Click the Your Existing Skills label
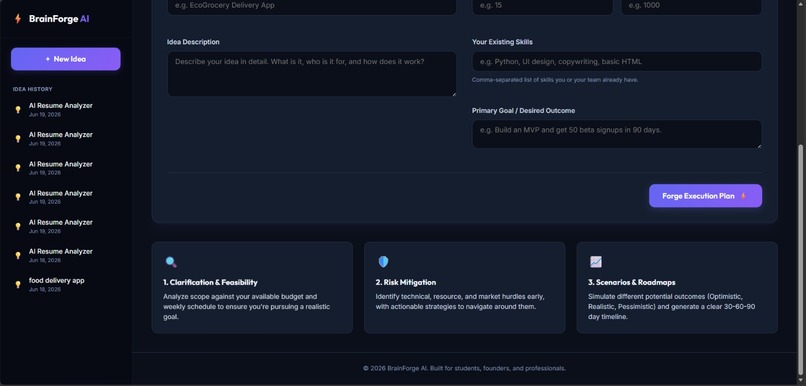806x386 pixels. [502, 42]
